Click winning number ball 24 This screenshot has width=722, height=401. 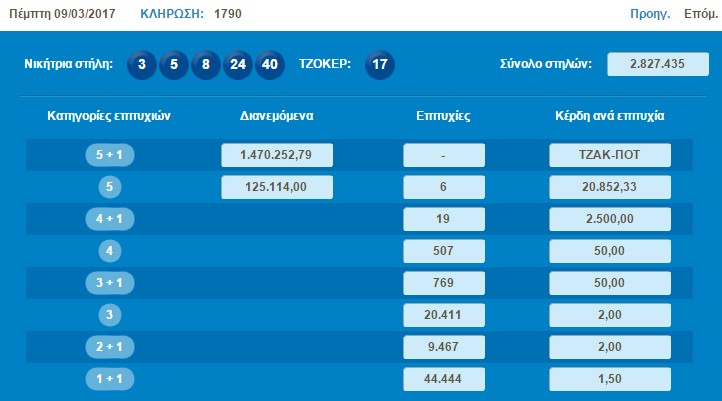pos(239,64)
